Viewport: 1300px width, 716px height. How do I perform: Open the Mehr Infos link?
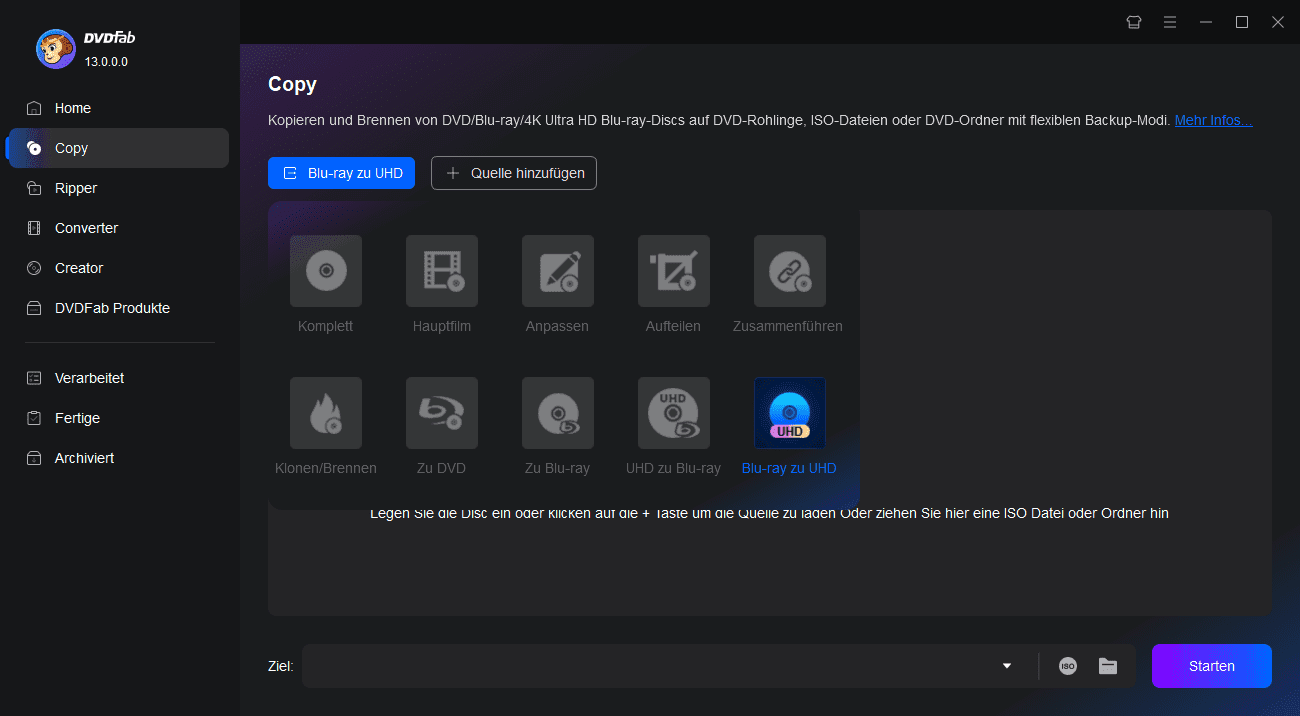1213,120
